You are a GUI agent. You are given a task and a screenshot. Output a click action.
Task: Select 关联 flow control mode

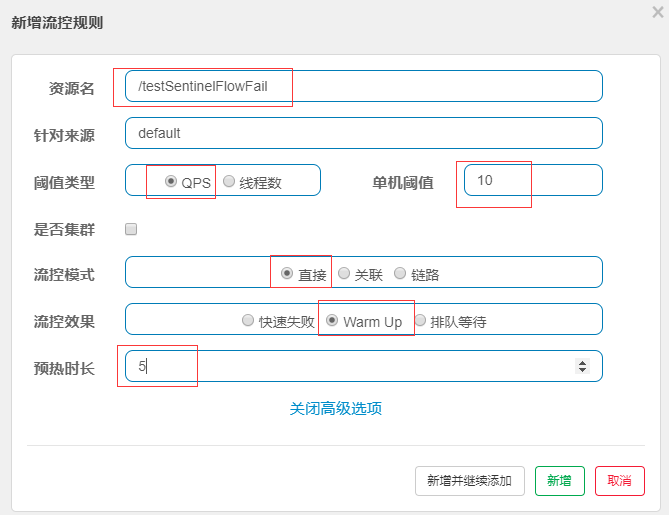click(344, 274)
